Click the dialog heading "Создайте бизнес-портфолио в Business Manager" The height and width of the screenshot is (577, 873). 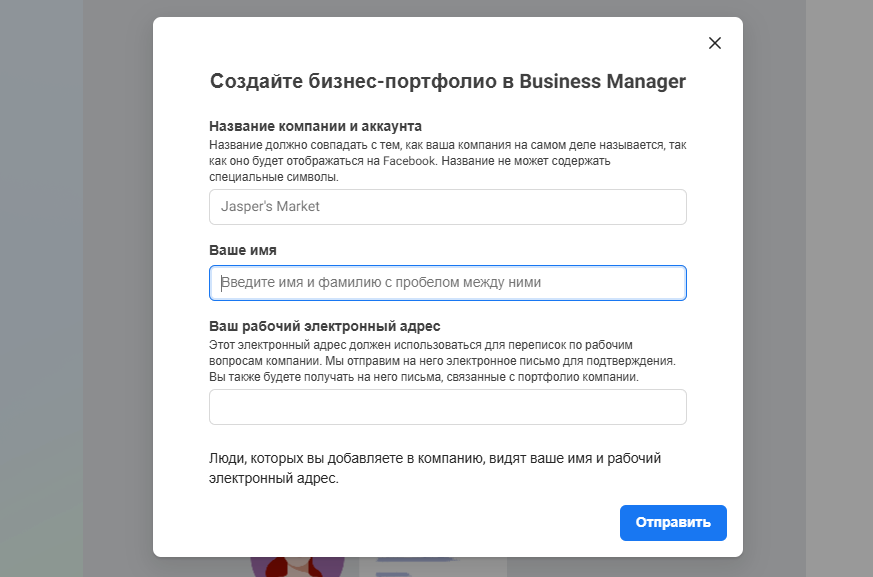tap(447, 82)
